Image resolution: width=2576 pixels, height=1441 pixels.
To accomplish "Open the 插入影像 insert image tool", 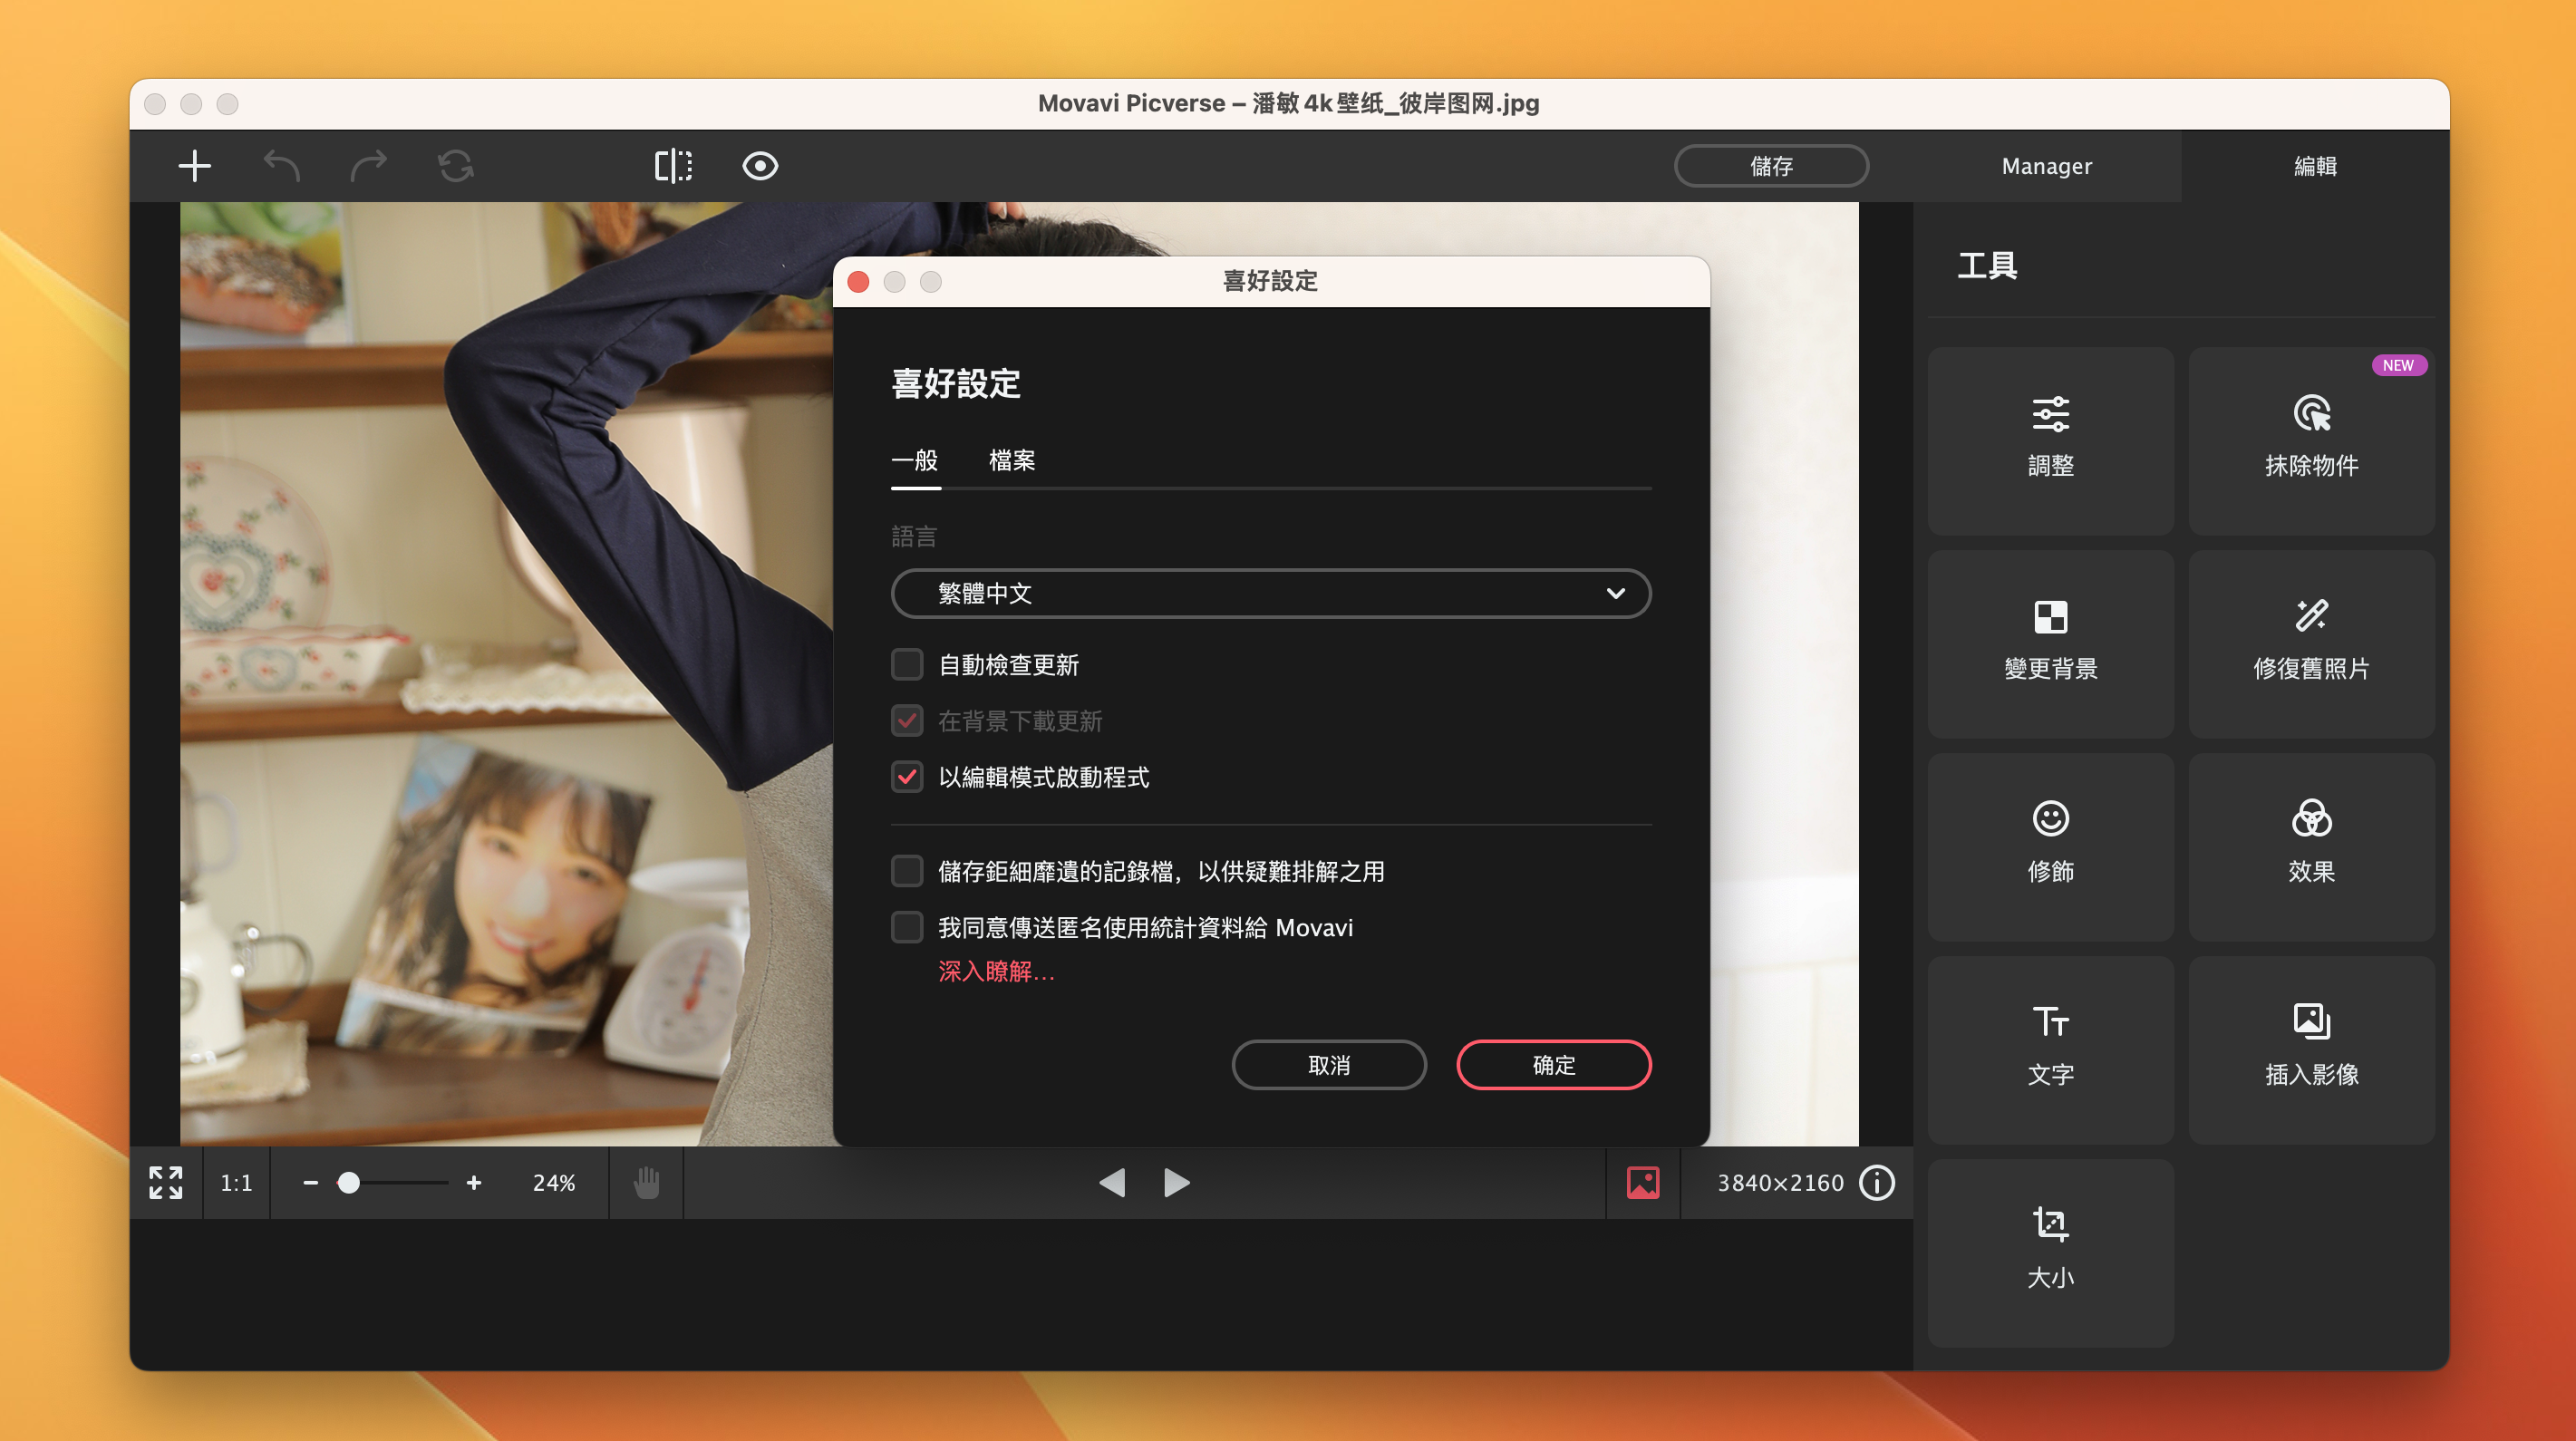I will [x=2310, y=1049].
